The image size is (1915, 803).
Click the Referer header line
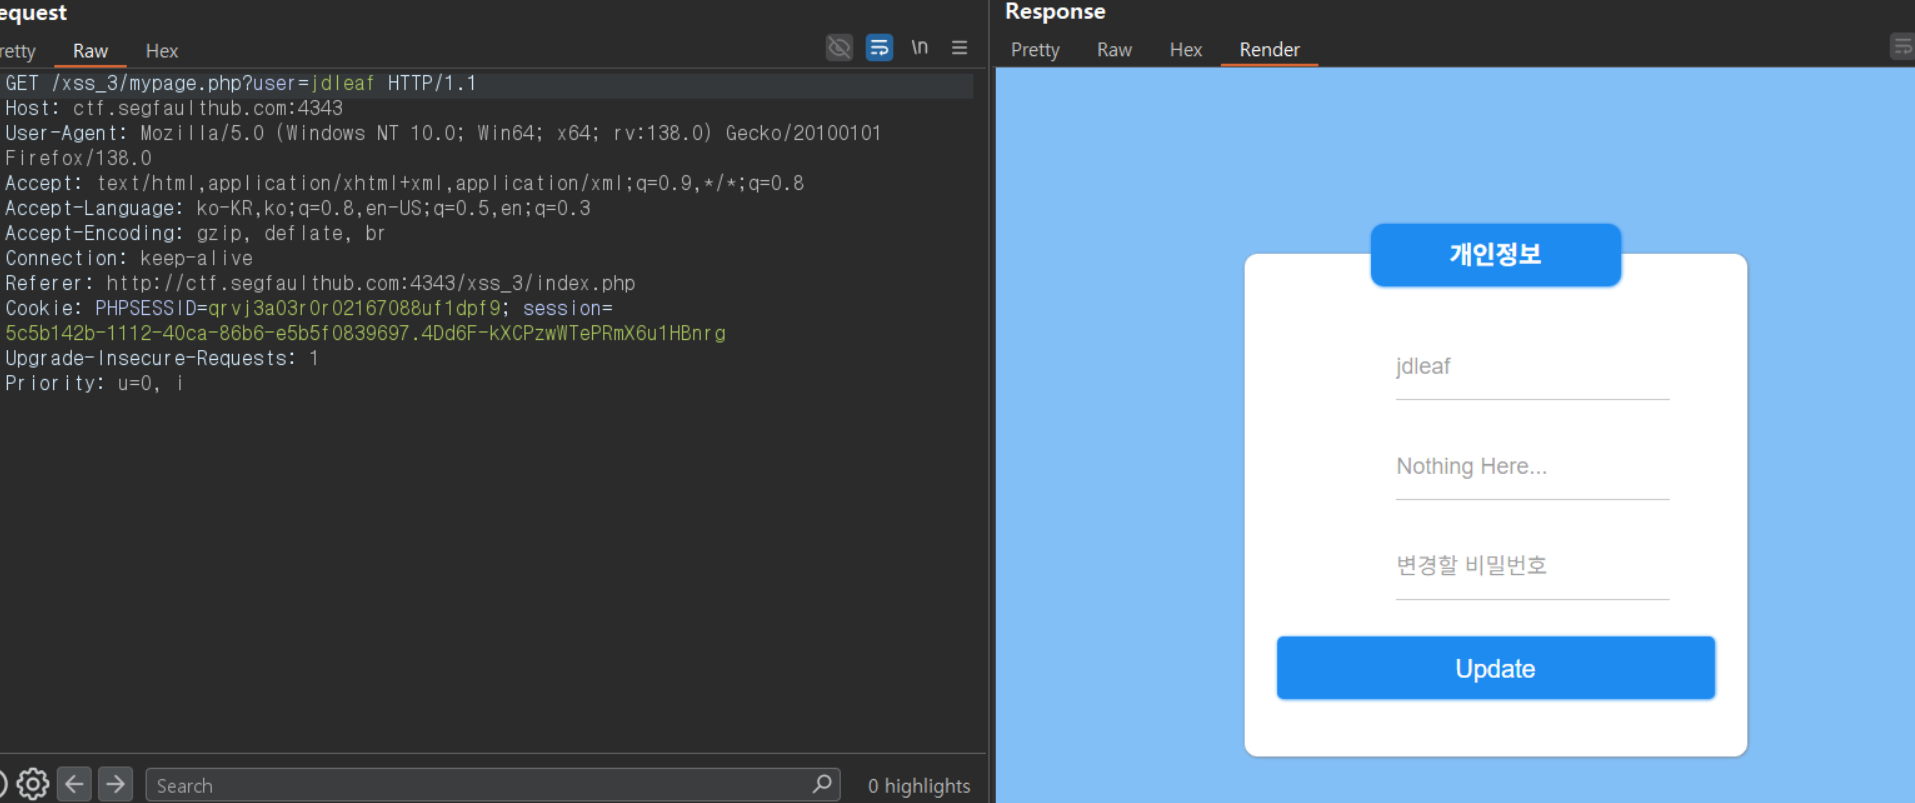[320, 283]
